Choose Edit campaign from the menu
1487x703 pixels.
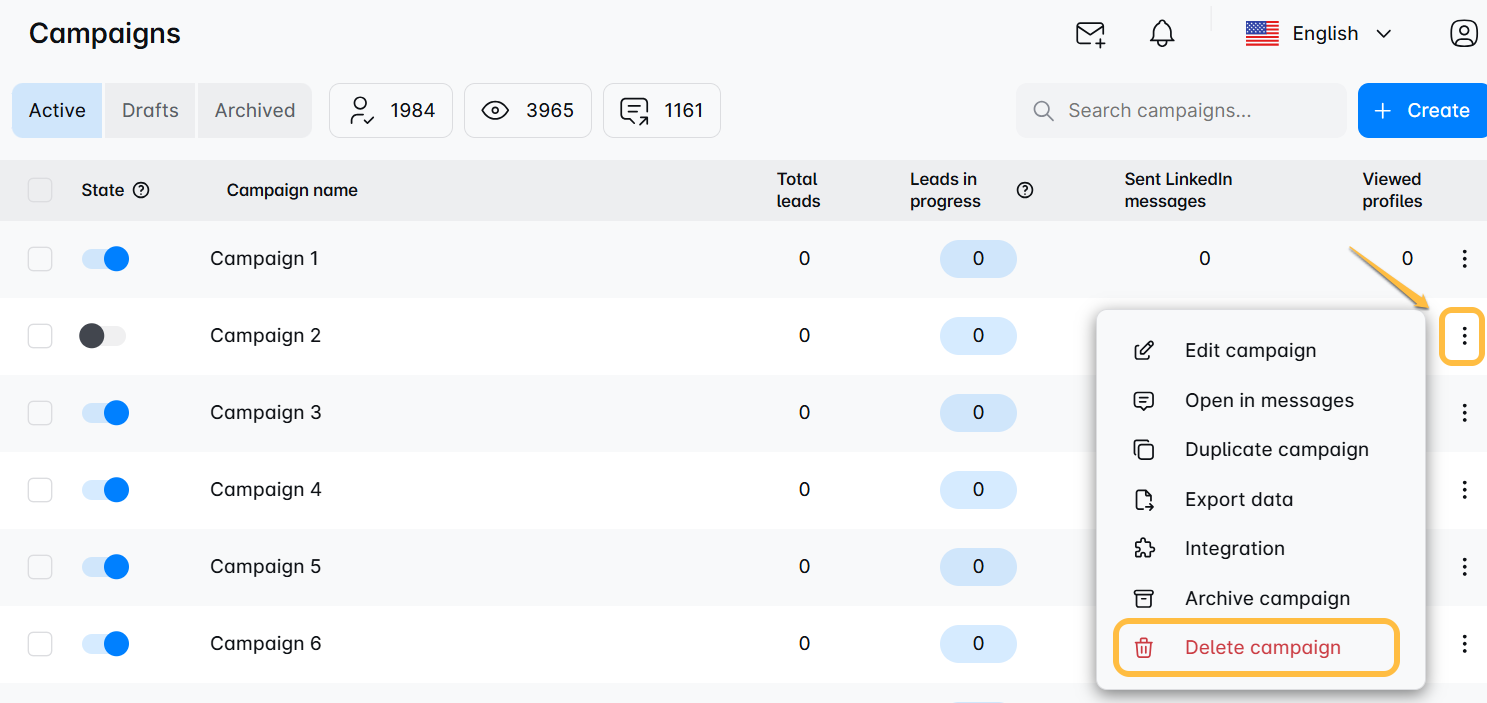(1260, 350)
